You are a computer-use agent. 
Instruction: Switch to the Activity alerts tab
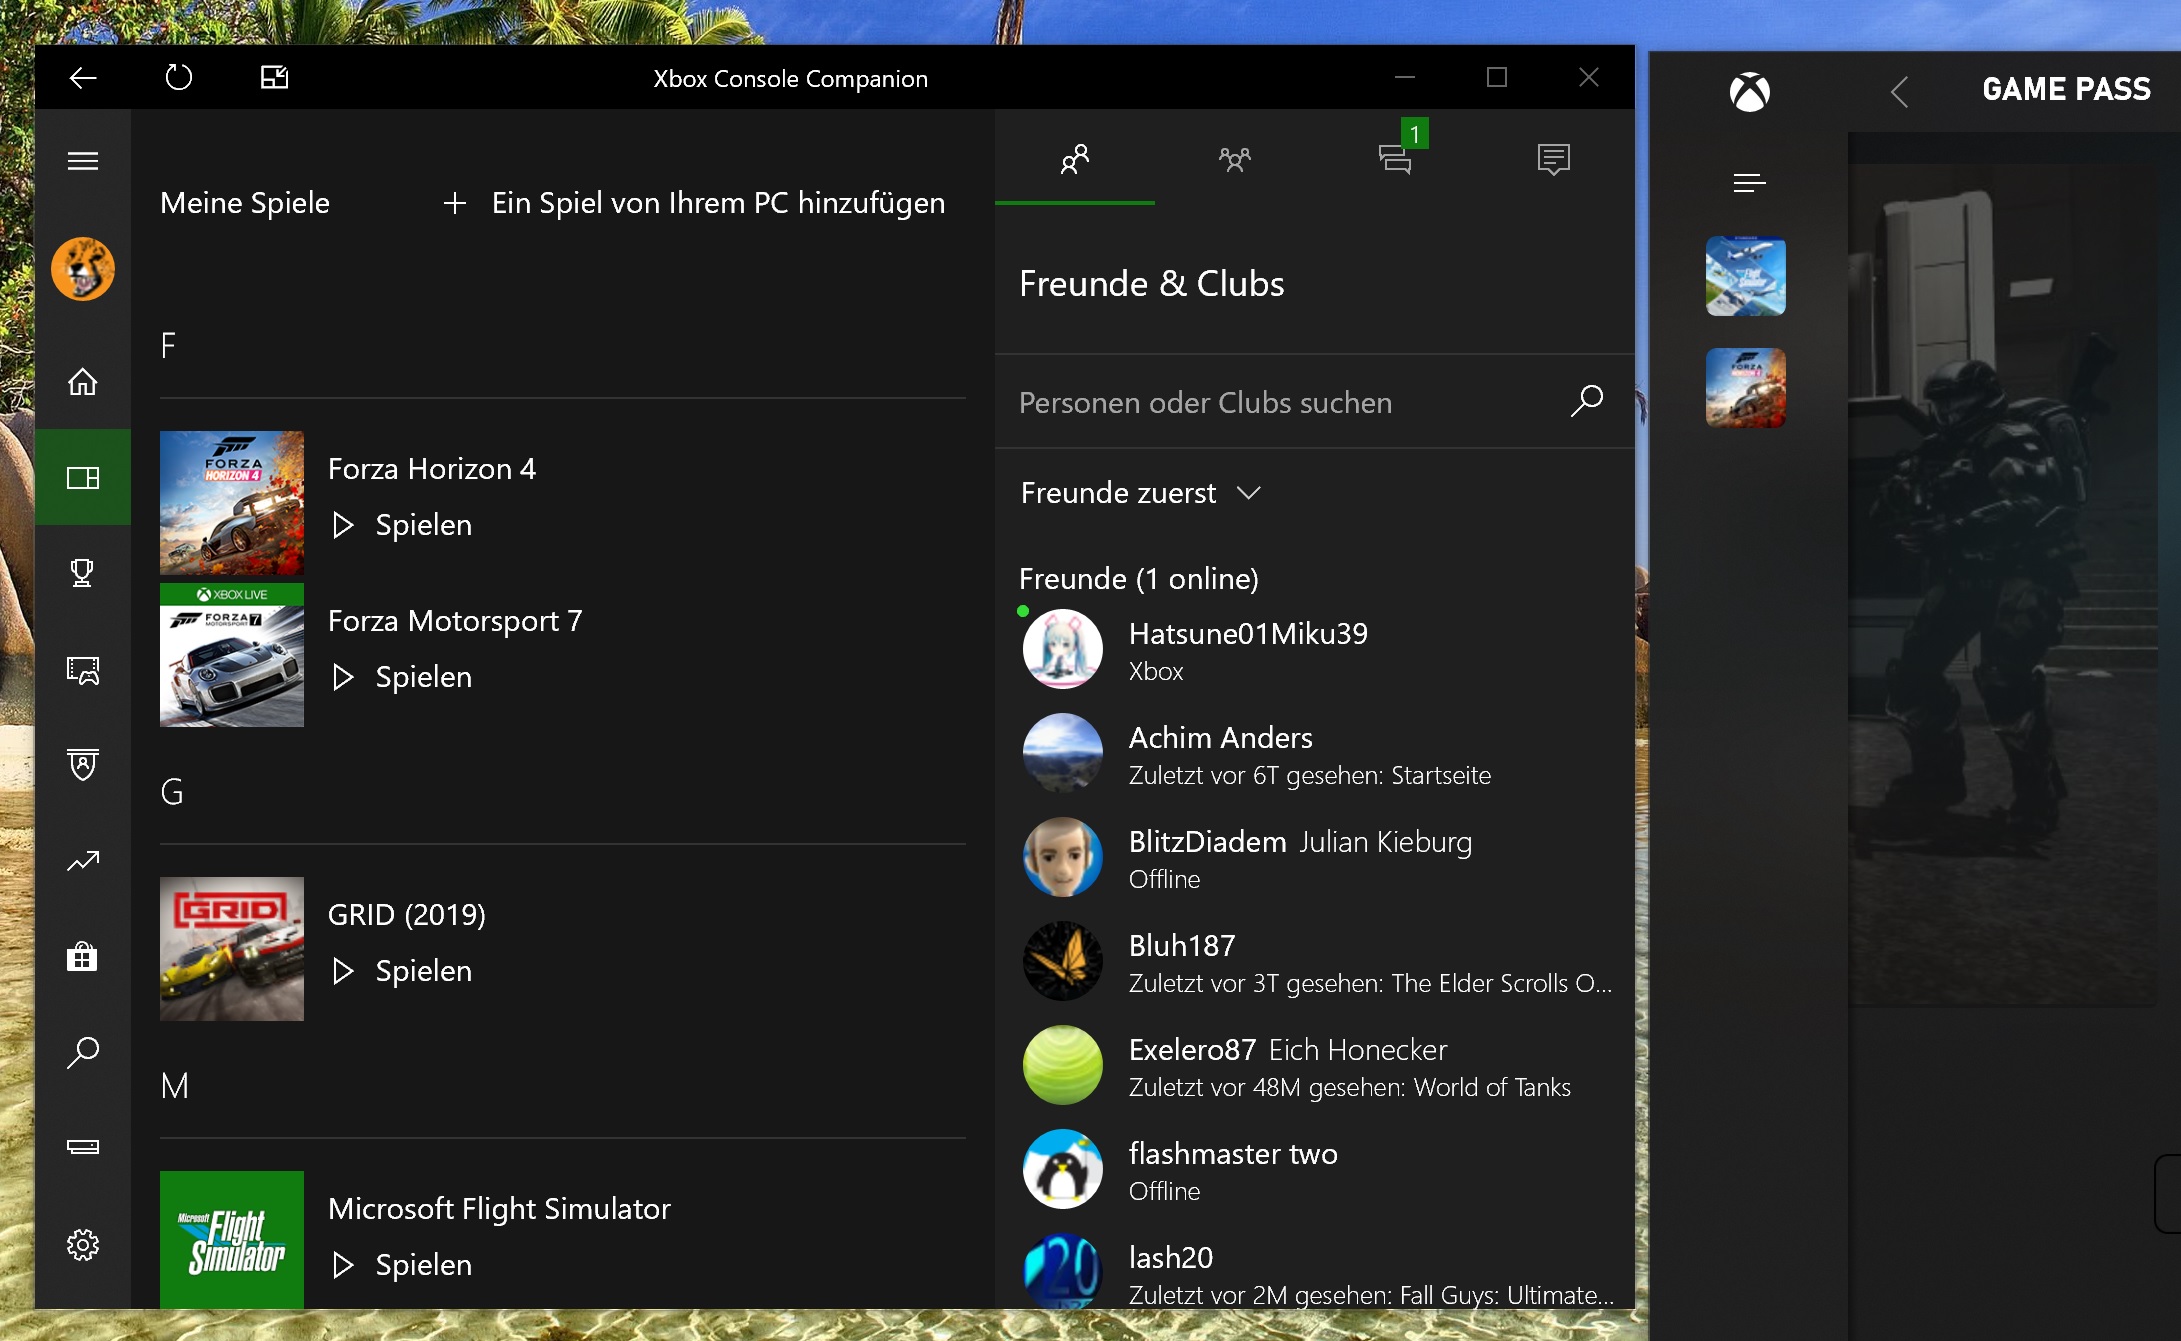click(x=1553, y=159)
